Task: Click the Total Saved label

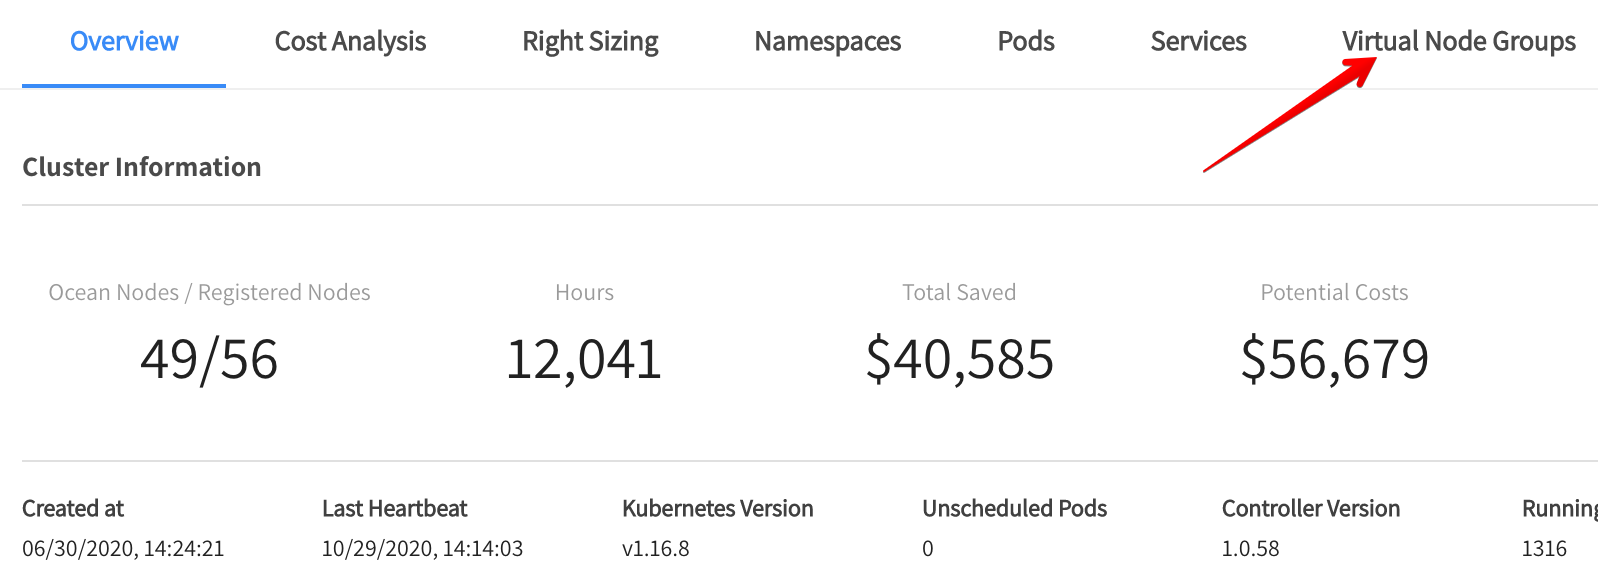Action: click(x=959, y=293)
